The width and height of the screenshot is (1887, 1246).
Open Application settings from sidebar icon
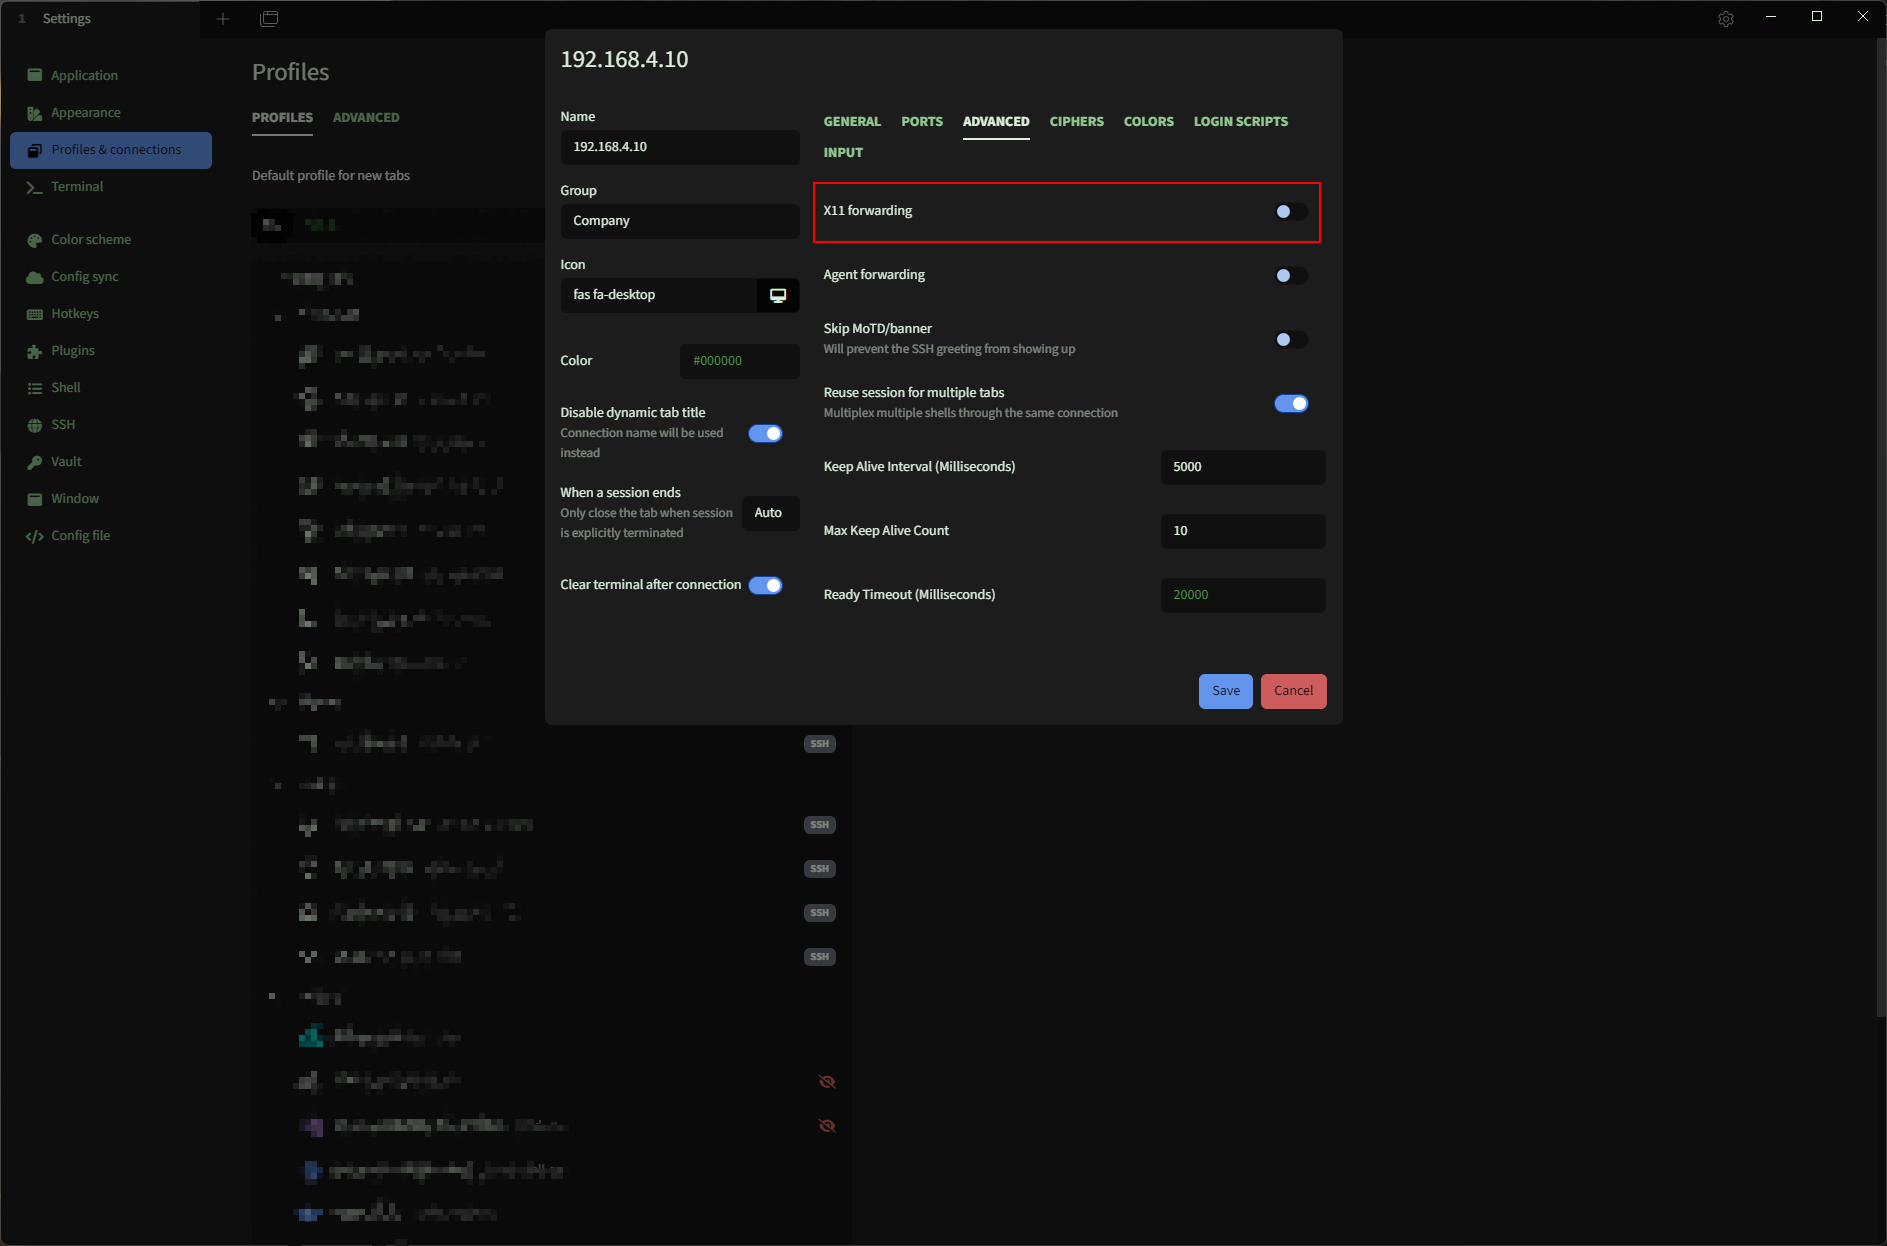pyautogui.click(x=35, y=76)
